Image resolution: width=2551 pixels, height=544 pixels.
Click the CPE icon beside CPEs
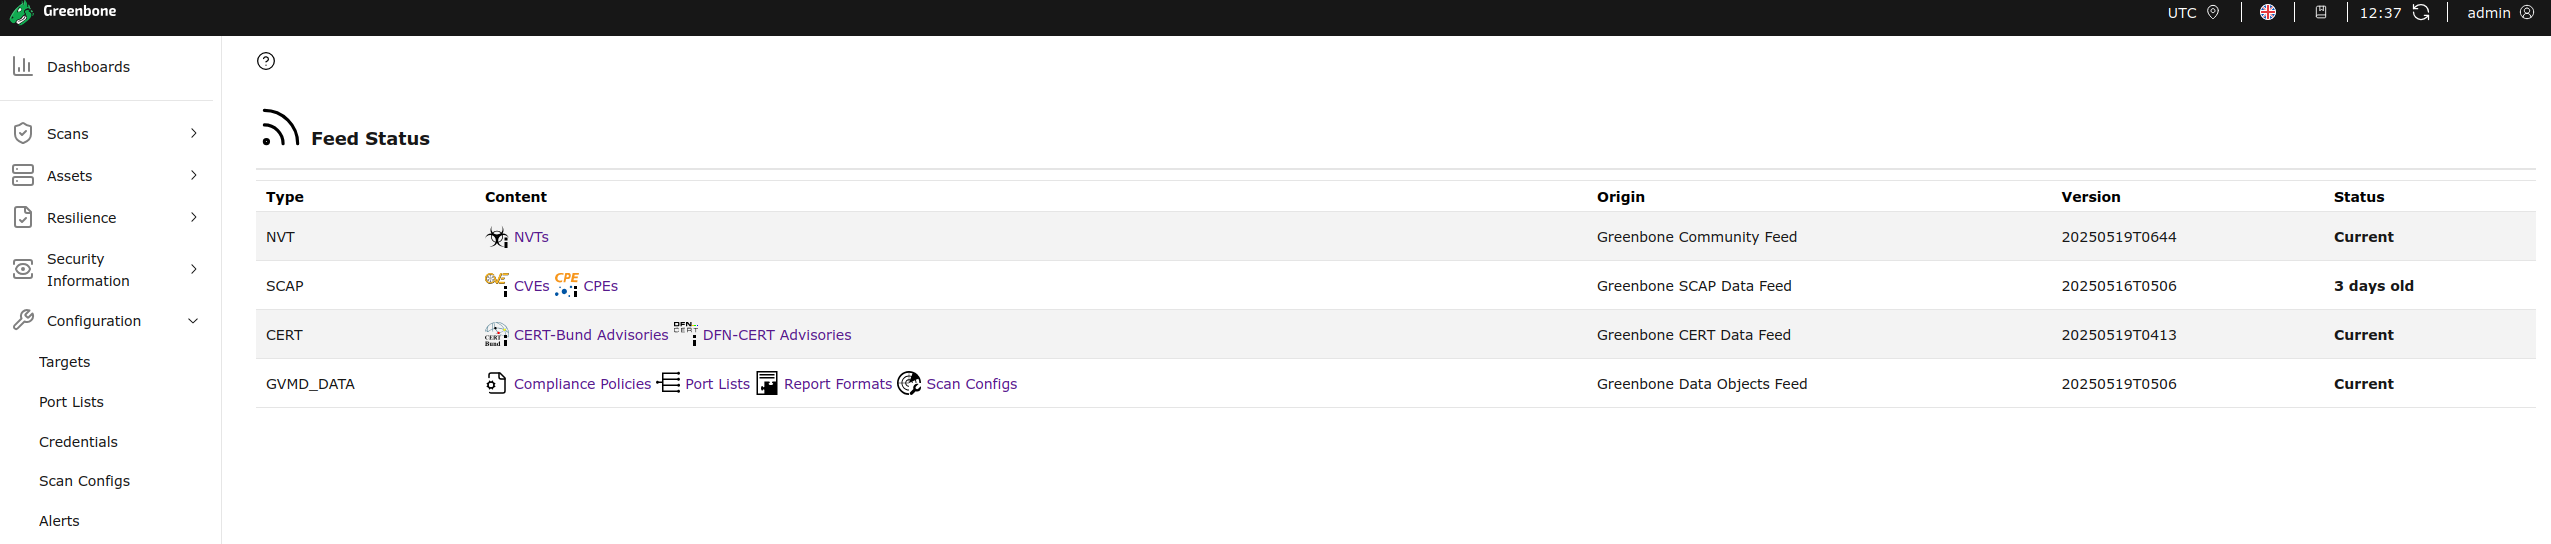point(566,285)
